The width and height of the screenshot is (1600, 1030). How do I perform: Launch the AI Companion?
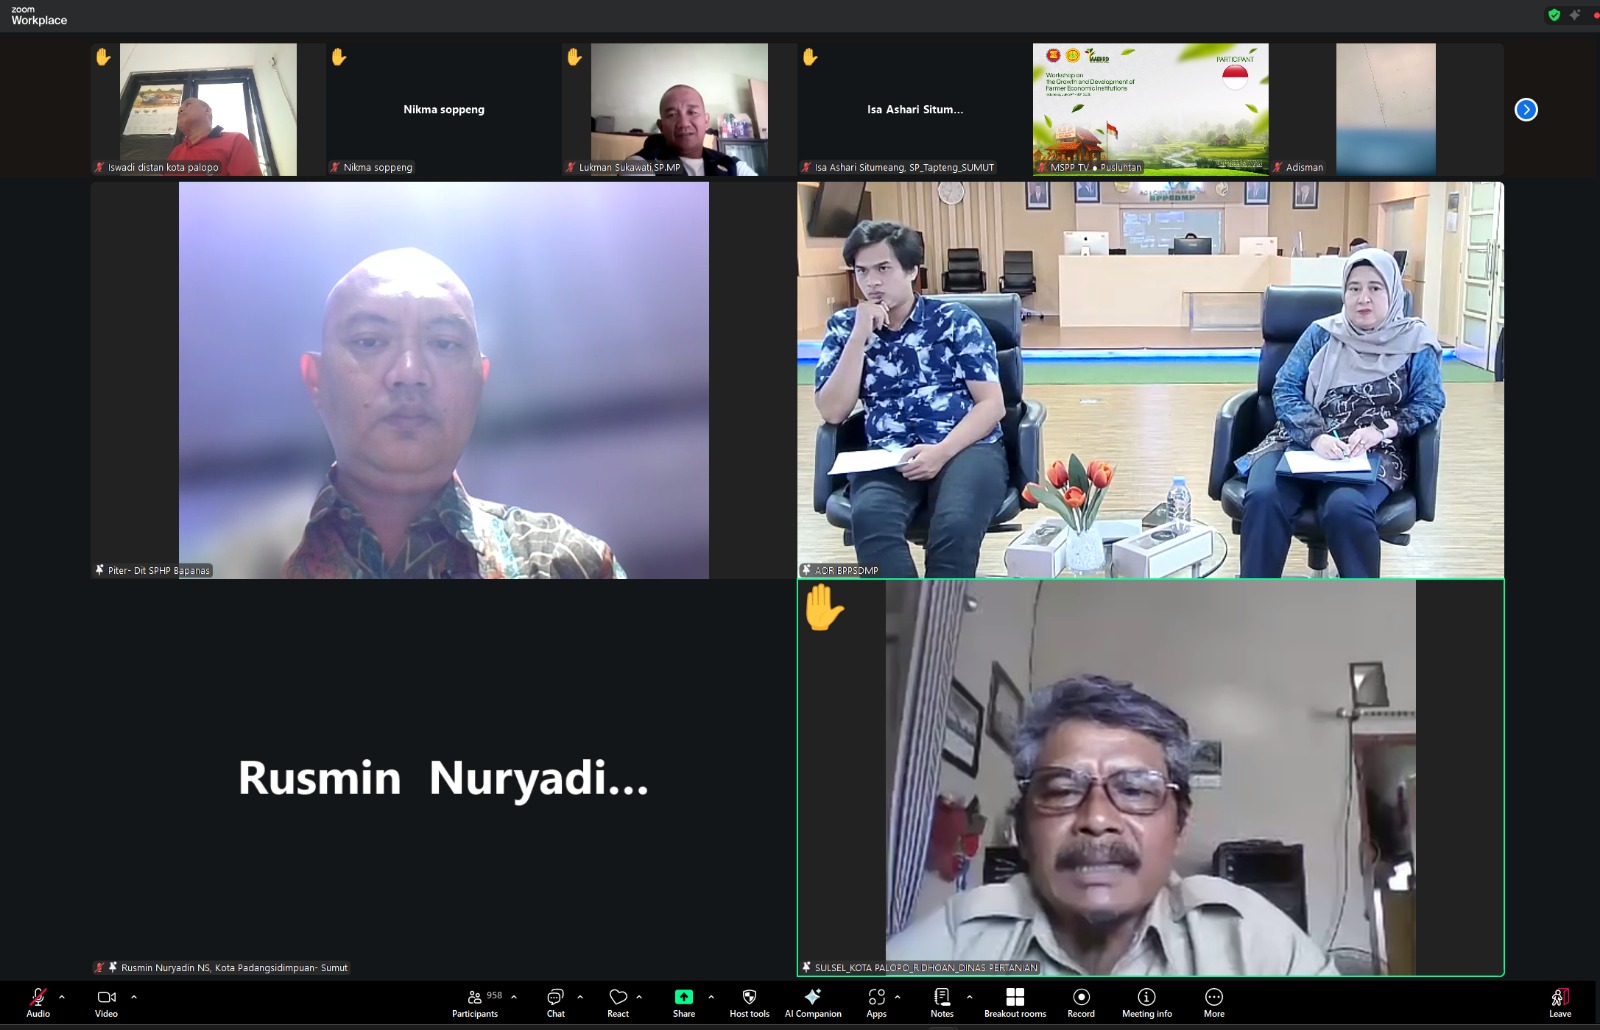click(813, 1002)
